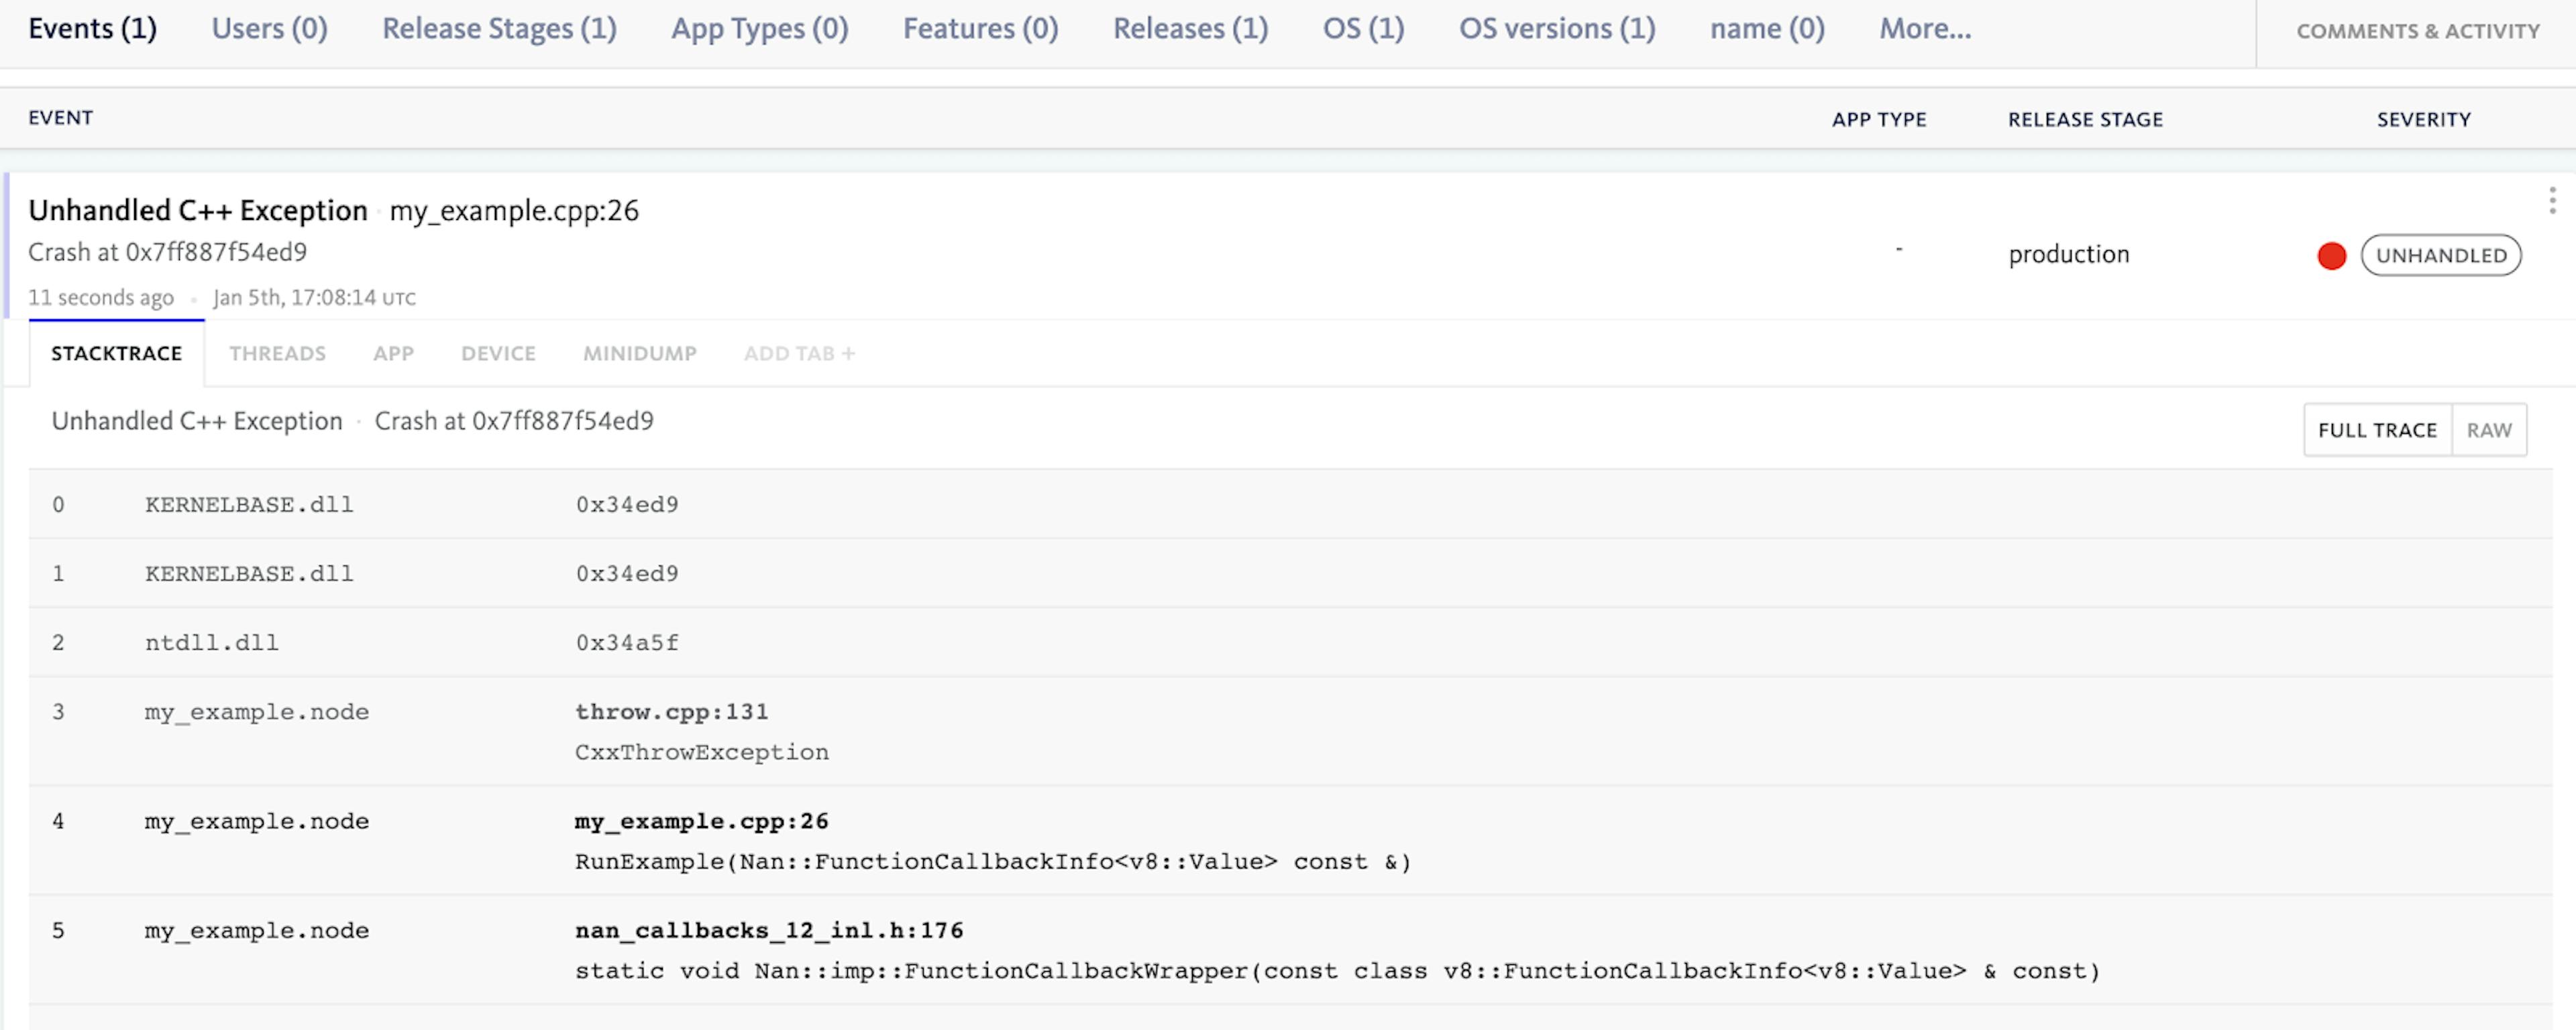Click the production release stage label
The height and width of the screenshot is (1030, 2576).
click(x=2069, y=254)
